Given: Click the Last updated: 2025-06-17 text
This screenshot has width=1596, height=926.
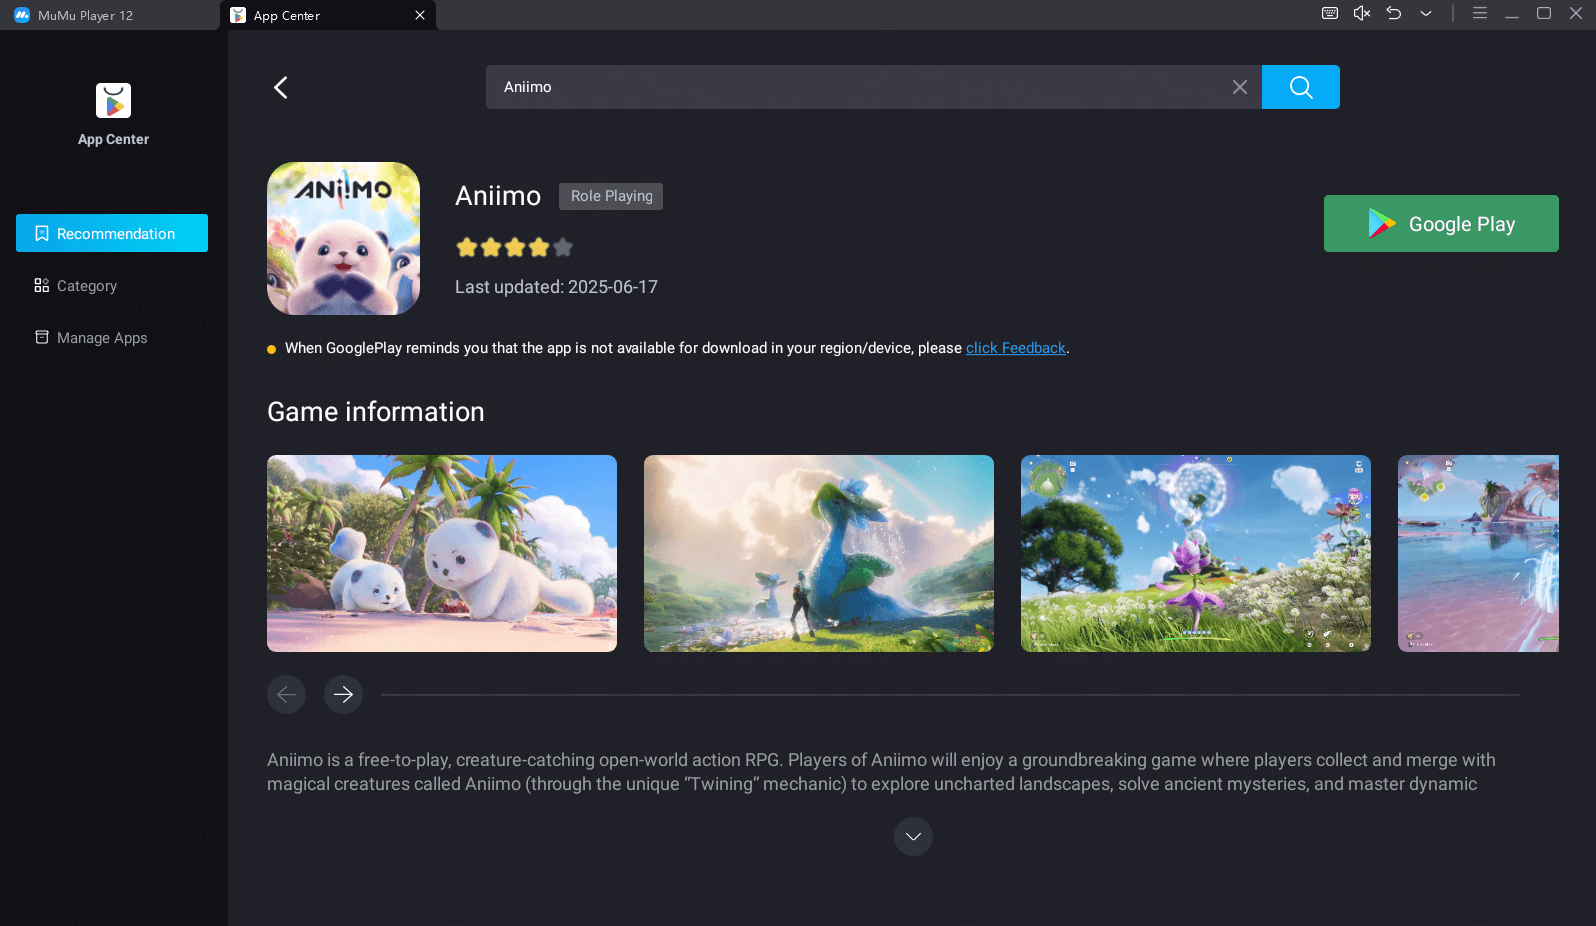Looking at the screenshot, I should point(556,287).
